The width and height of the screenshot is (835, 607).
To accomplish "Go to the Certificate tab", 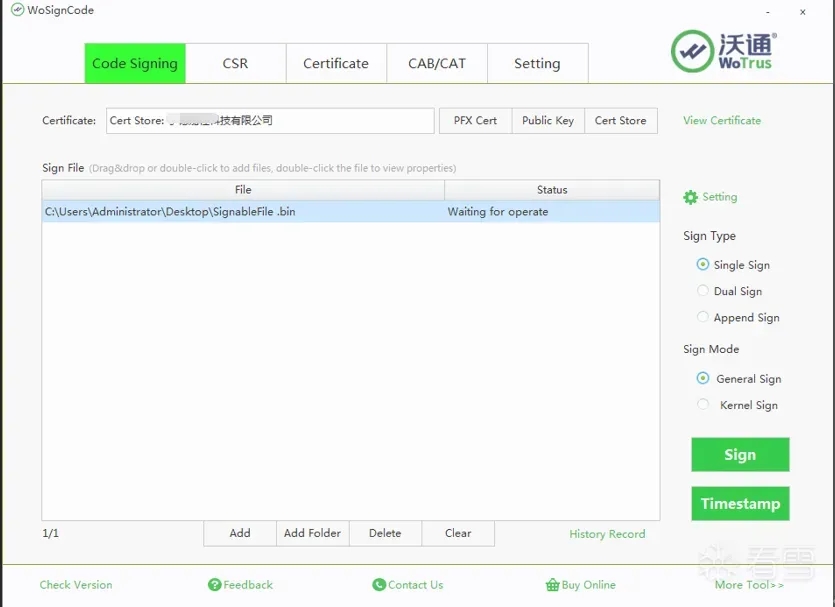I will point(336,63).
